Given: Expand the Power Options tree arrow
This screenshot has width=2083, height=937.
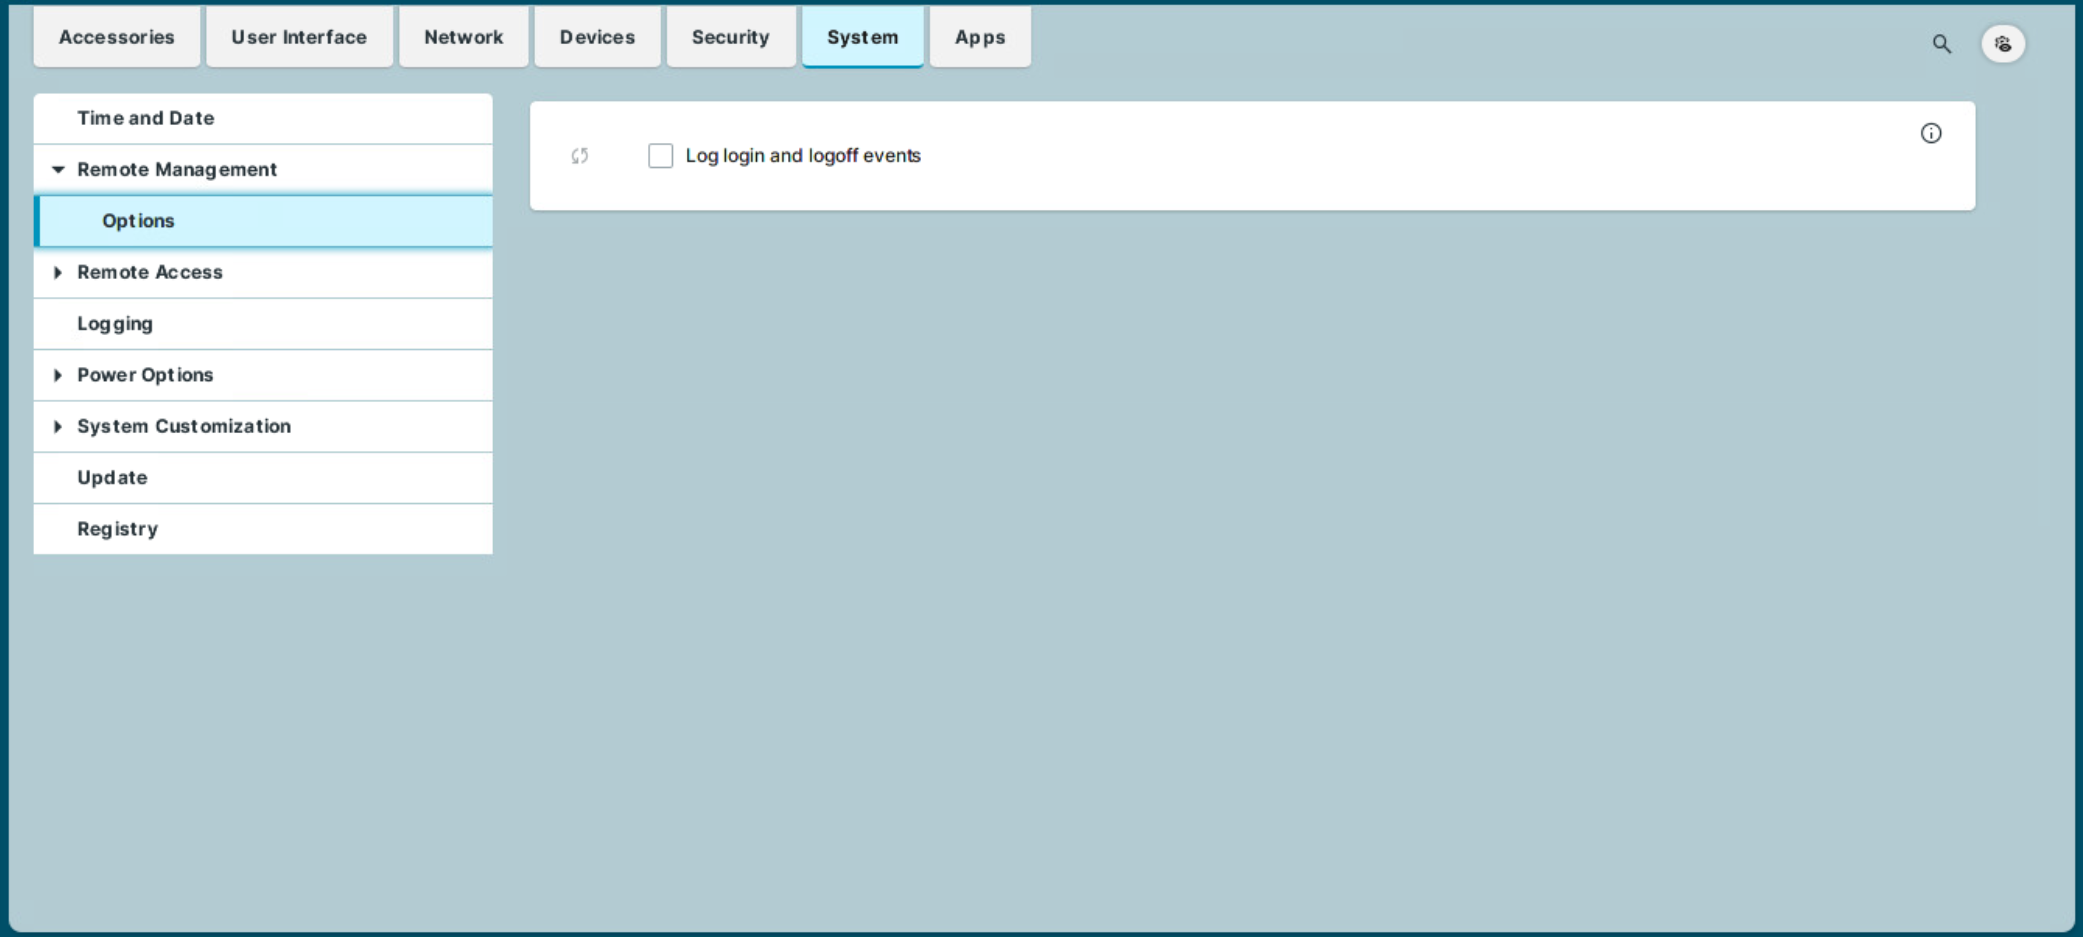Looking at the screenshot, I should coord(58,375).
